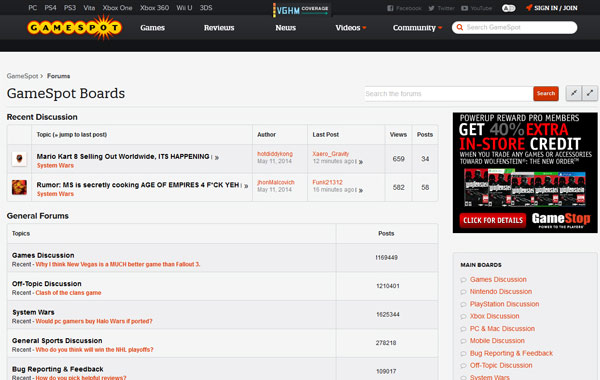Click the Click For Details ad button
The image size is (600, 380).
(x=493, y=220)
